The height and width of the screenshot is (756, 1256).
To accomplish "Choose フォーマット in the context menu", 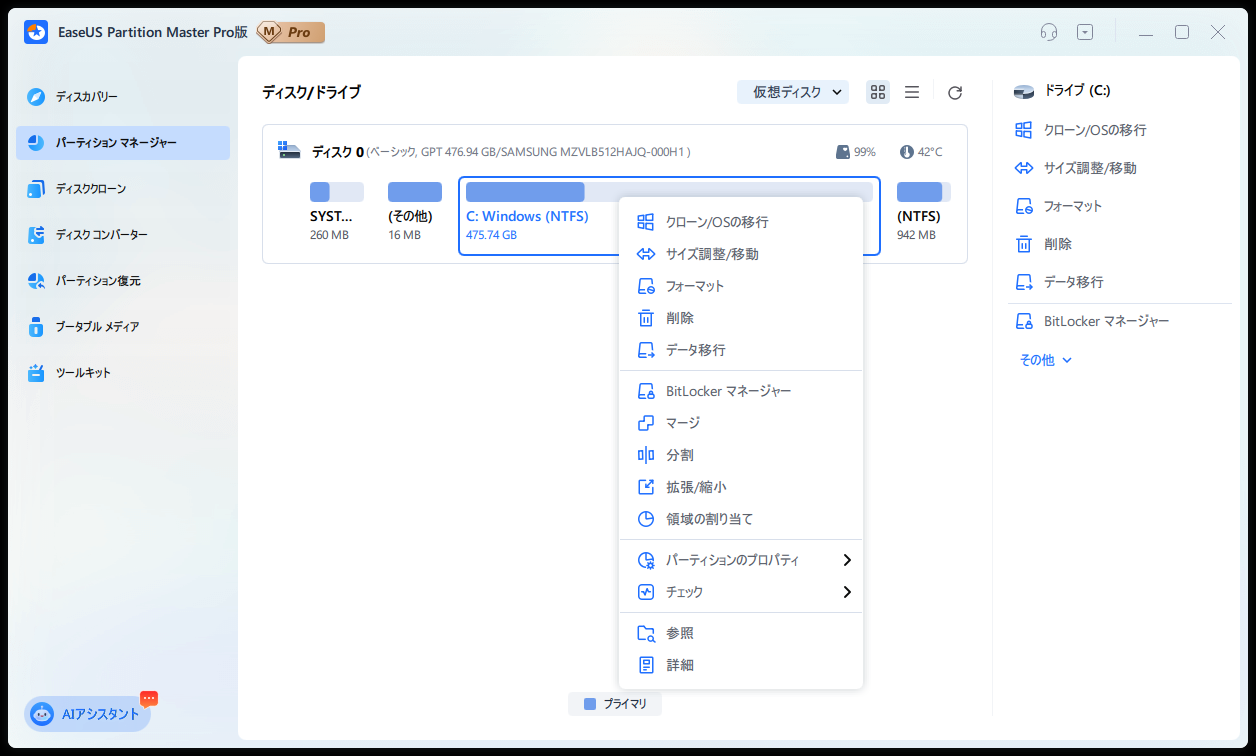I will coord(741,286).
